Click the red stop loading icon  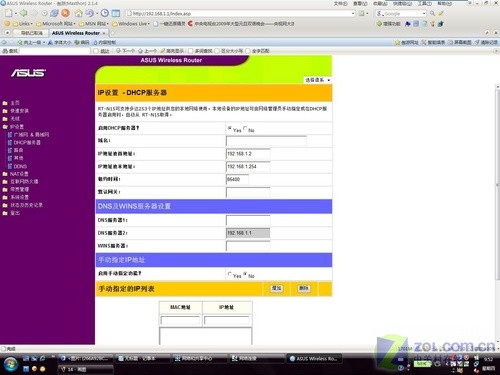coord(66,13)
